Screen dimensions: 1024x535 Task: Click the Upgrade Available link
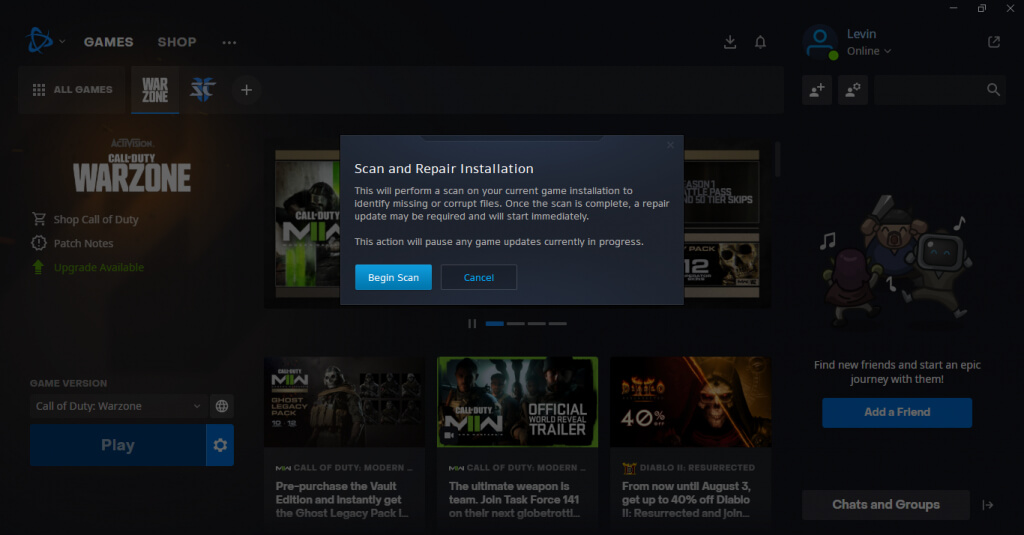click(99, 267)
